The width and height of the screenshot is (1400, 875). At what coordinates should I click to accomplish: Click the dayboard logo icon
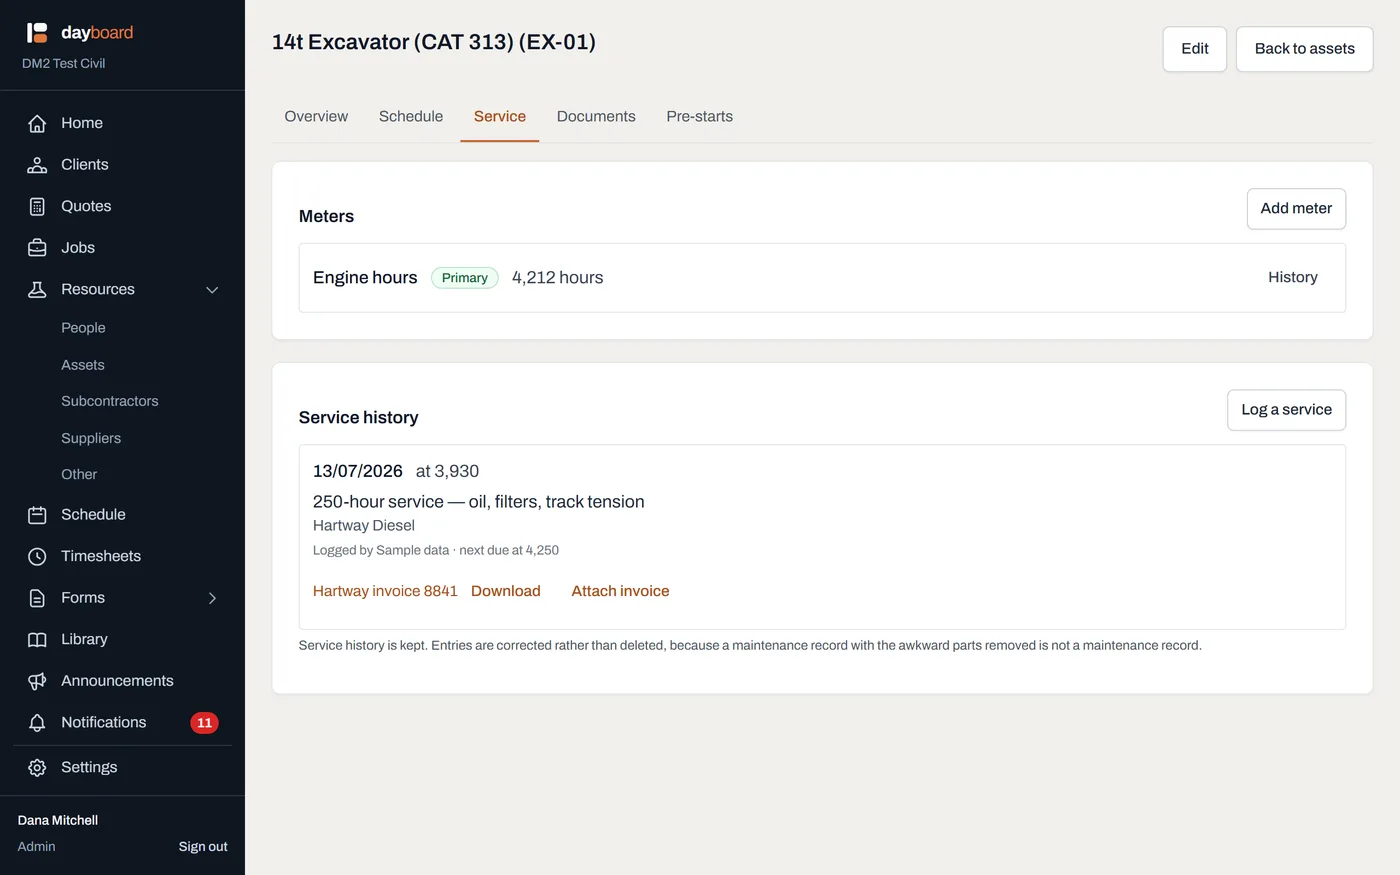(37, 33)
